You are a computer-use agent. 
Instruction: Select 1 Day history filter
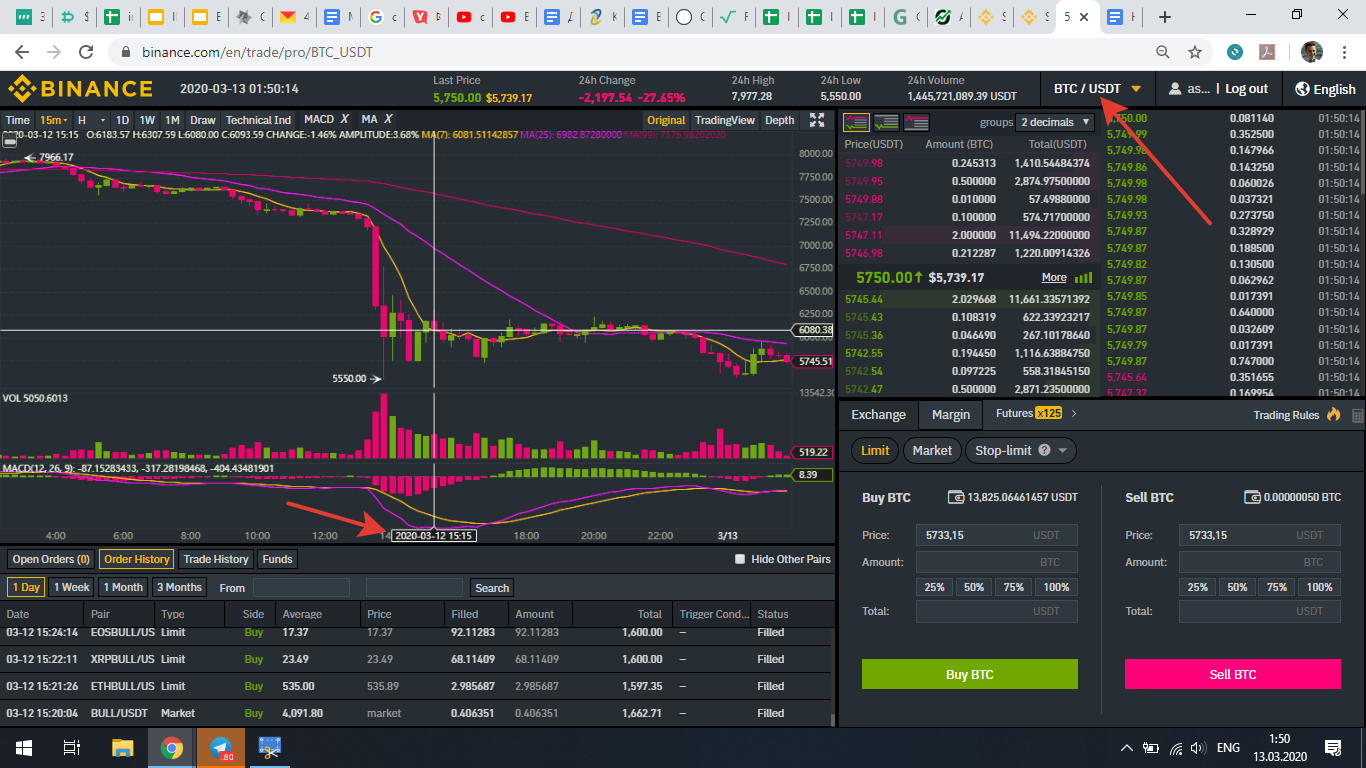pyautogui.click(x=26, y=587)
